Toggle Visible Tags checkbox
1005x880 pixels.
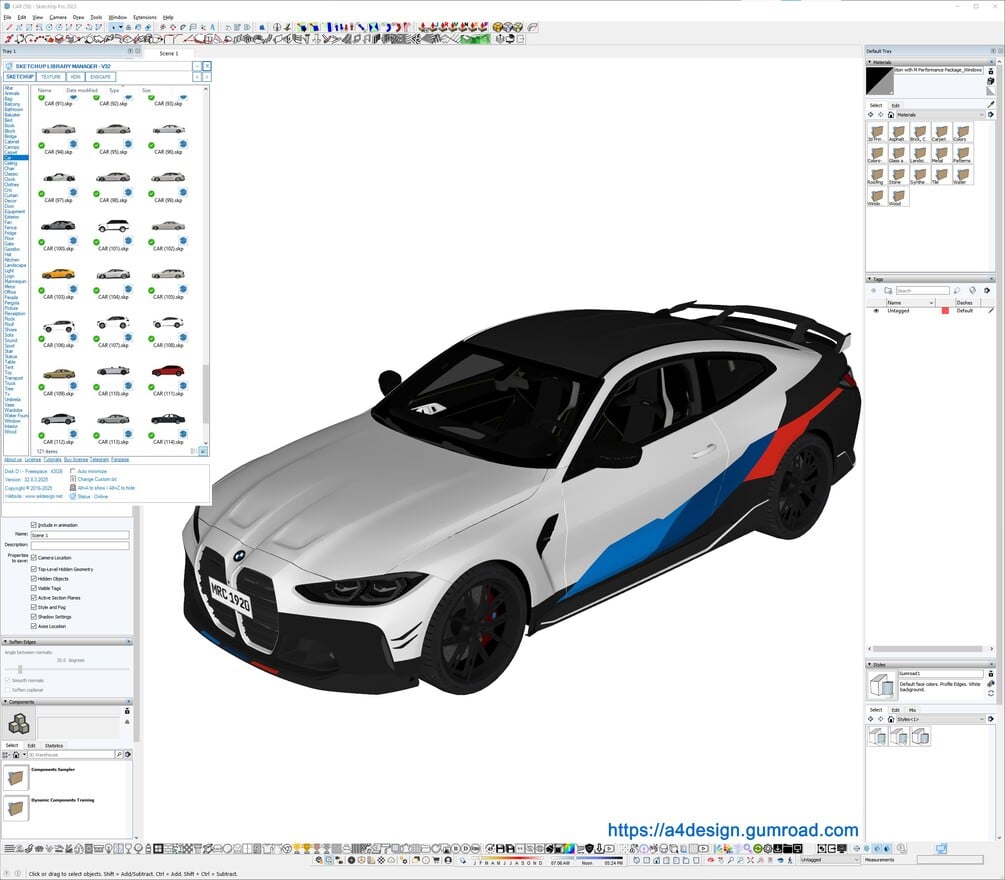tap(34, 588)
